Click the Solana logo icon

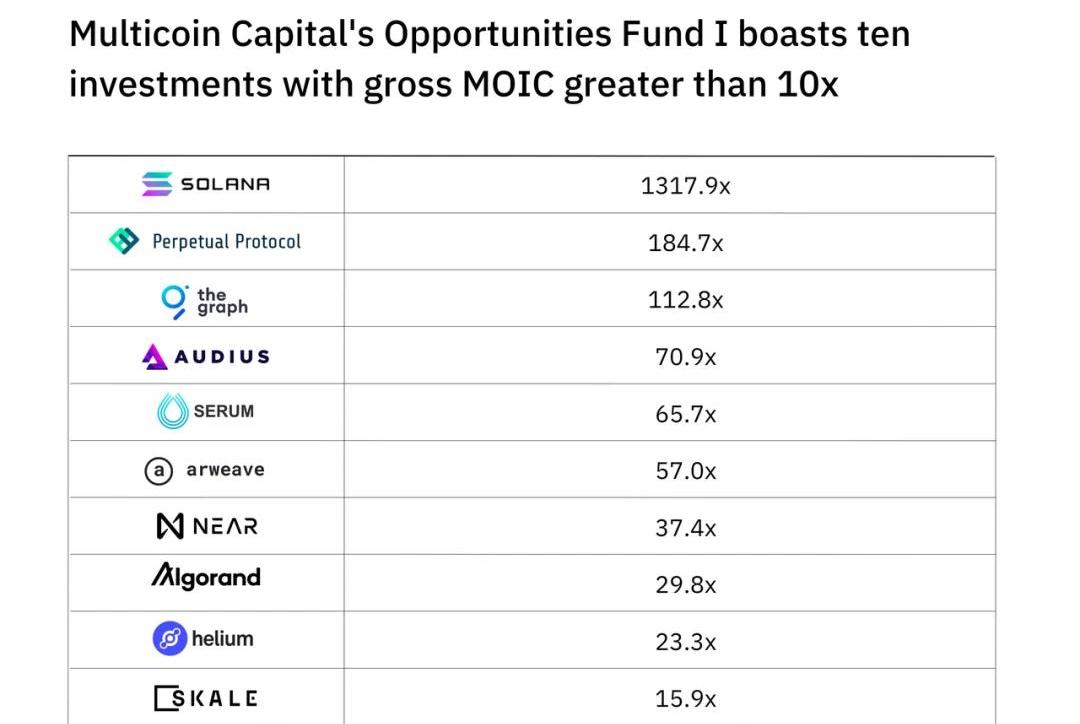click(x=156, y=184)
